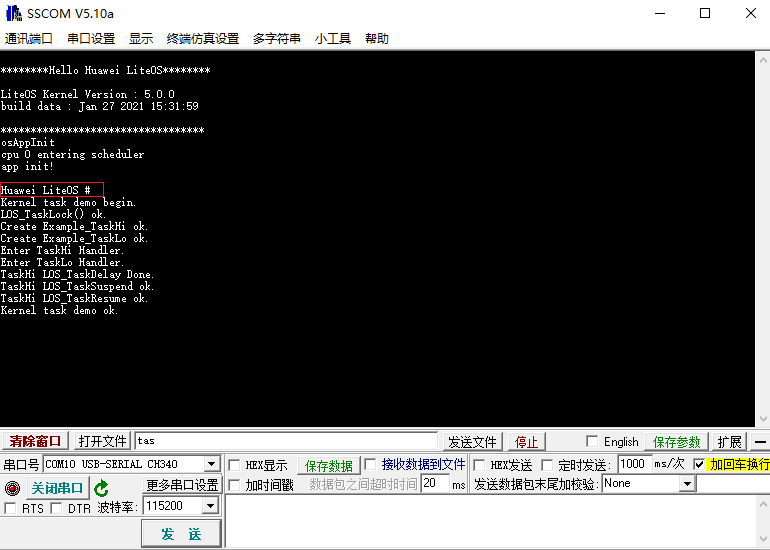770x550 pixels.
Task: Open the 串口设置 menu
Action: tap(91, 38)
